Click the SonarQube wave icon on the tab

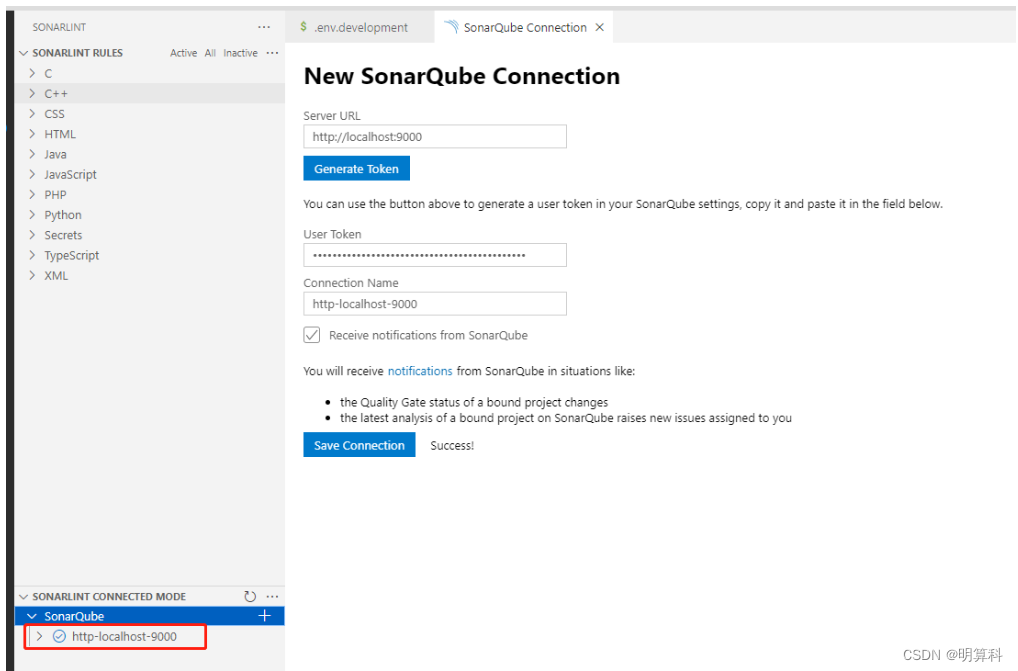pyautogui.click(x=451, y=27)
